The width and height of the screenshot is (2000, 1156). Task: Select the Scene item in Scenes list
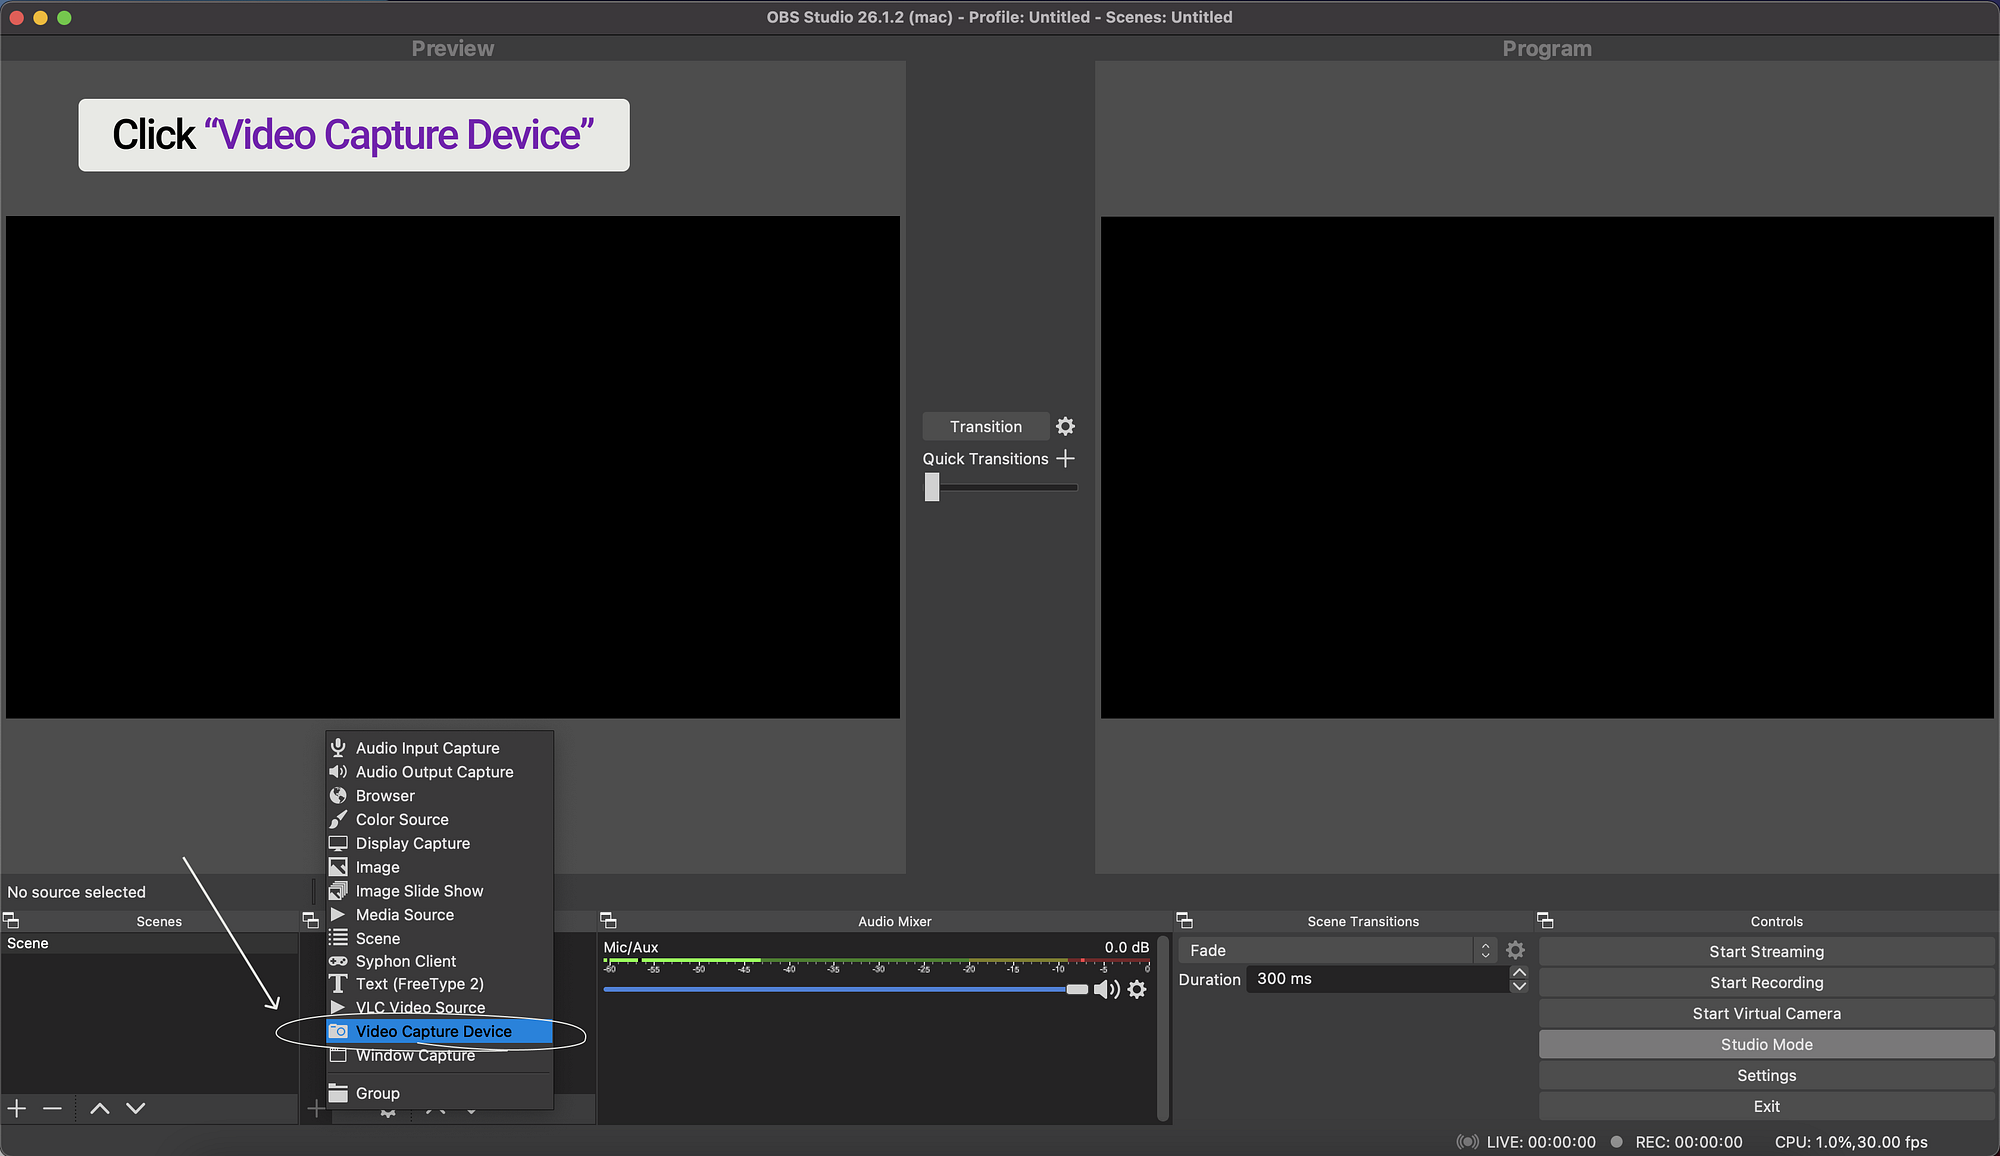pos(149,943)
